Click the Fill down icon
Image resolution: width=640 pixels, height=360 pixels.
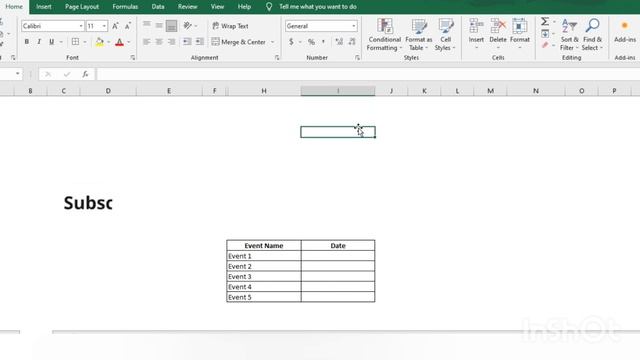pos(545,33)
